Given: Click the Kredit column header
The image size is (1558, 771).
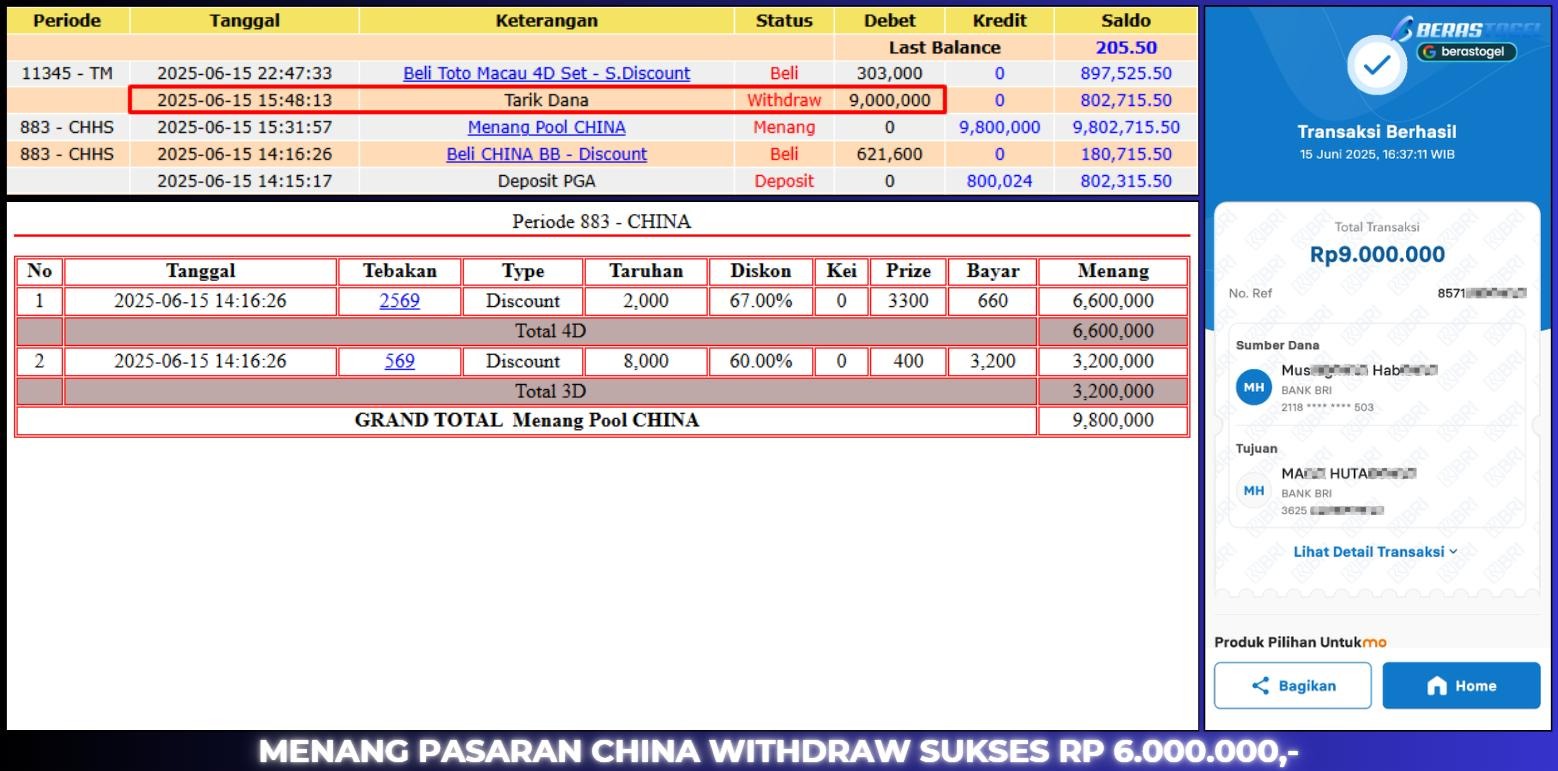Looking at the screenshot, I should [999, 20].
